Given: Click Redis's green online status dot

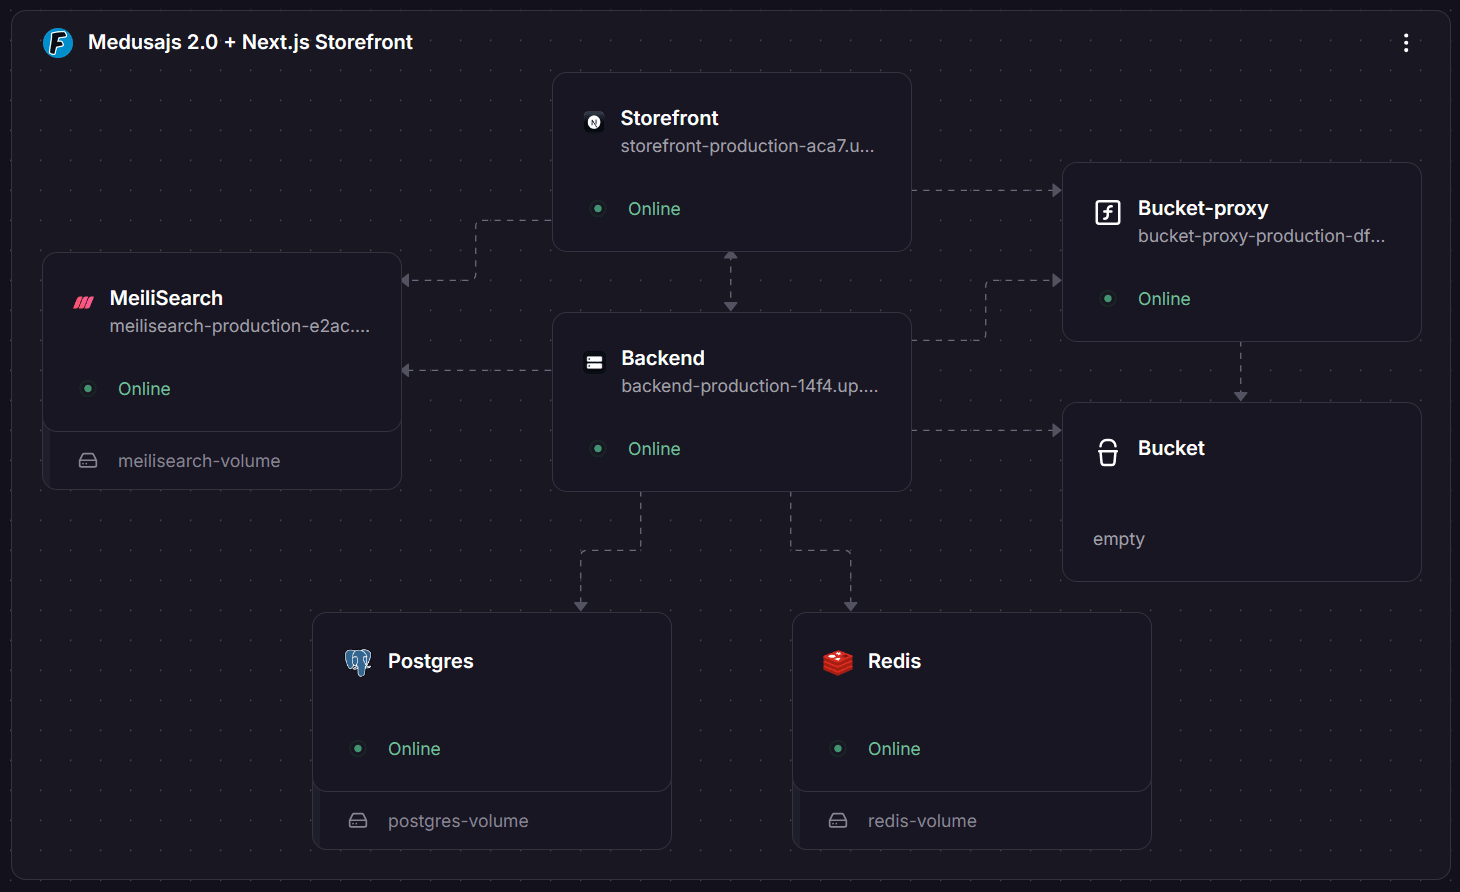Looking at the screenshot, I should click(838, 749).
